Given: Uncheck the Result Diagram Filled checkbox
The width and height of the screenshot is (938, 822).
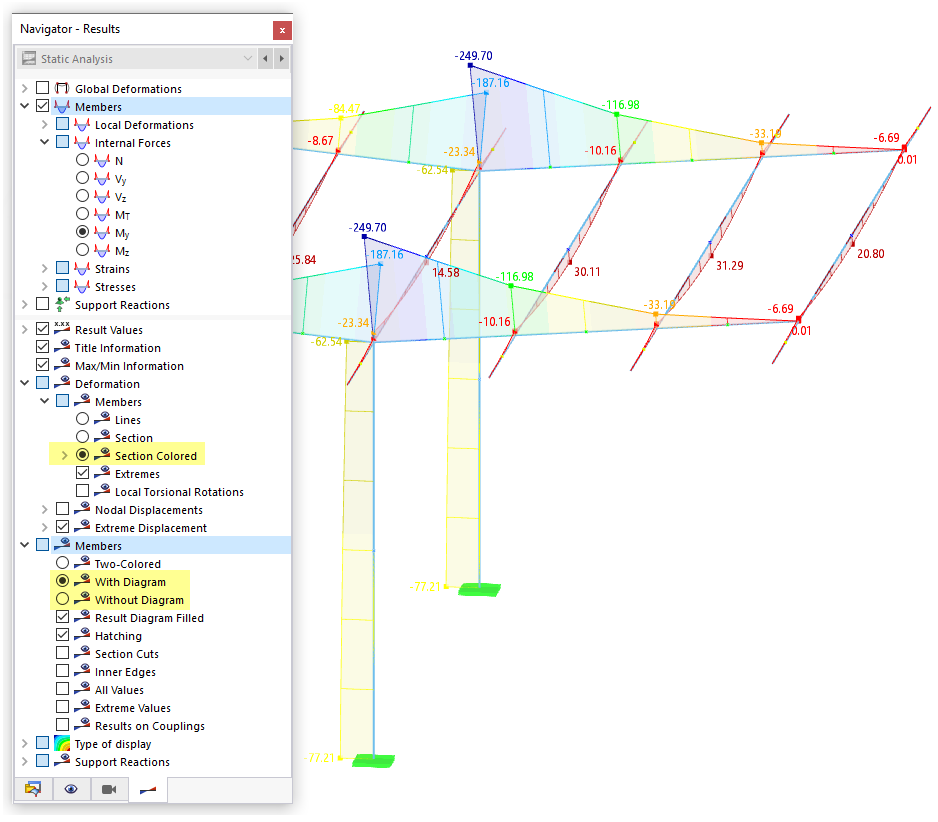Looking at the screenshot, I should click(x=62, y=616).
